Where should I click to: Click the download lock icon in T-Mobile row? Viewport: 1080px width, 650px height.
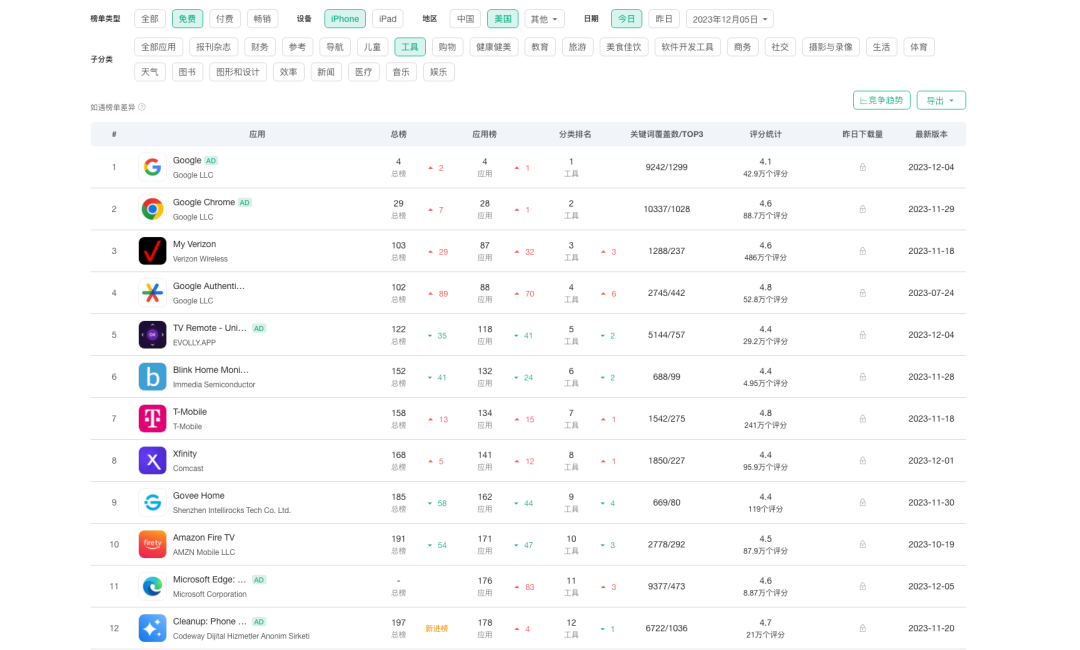pyautogui.click(x=862, y=419)
